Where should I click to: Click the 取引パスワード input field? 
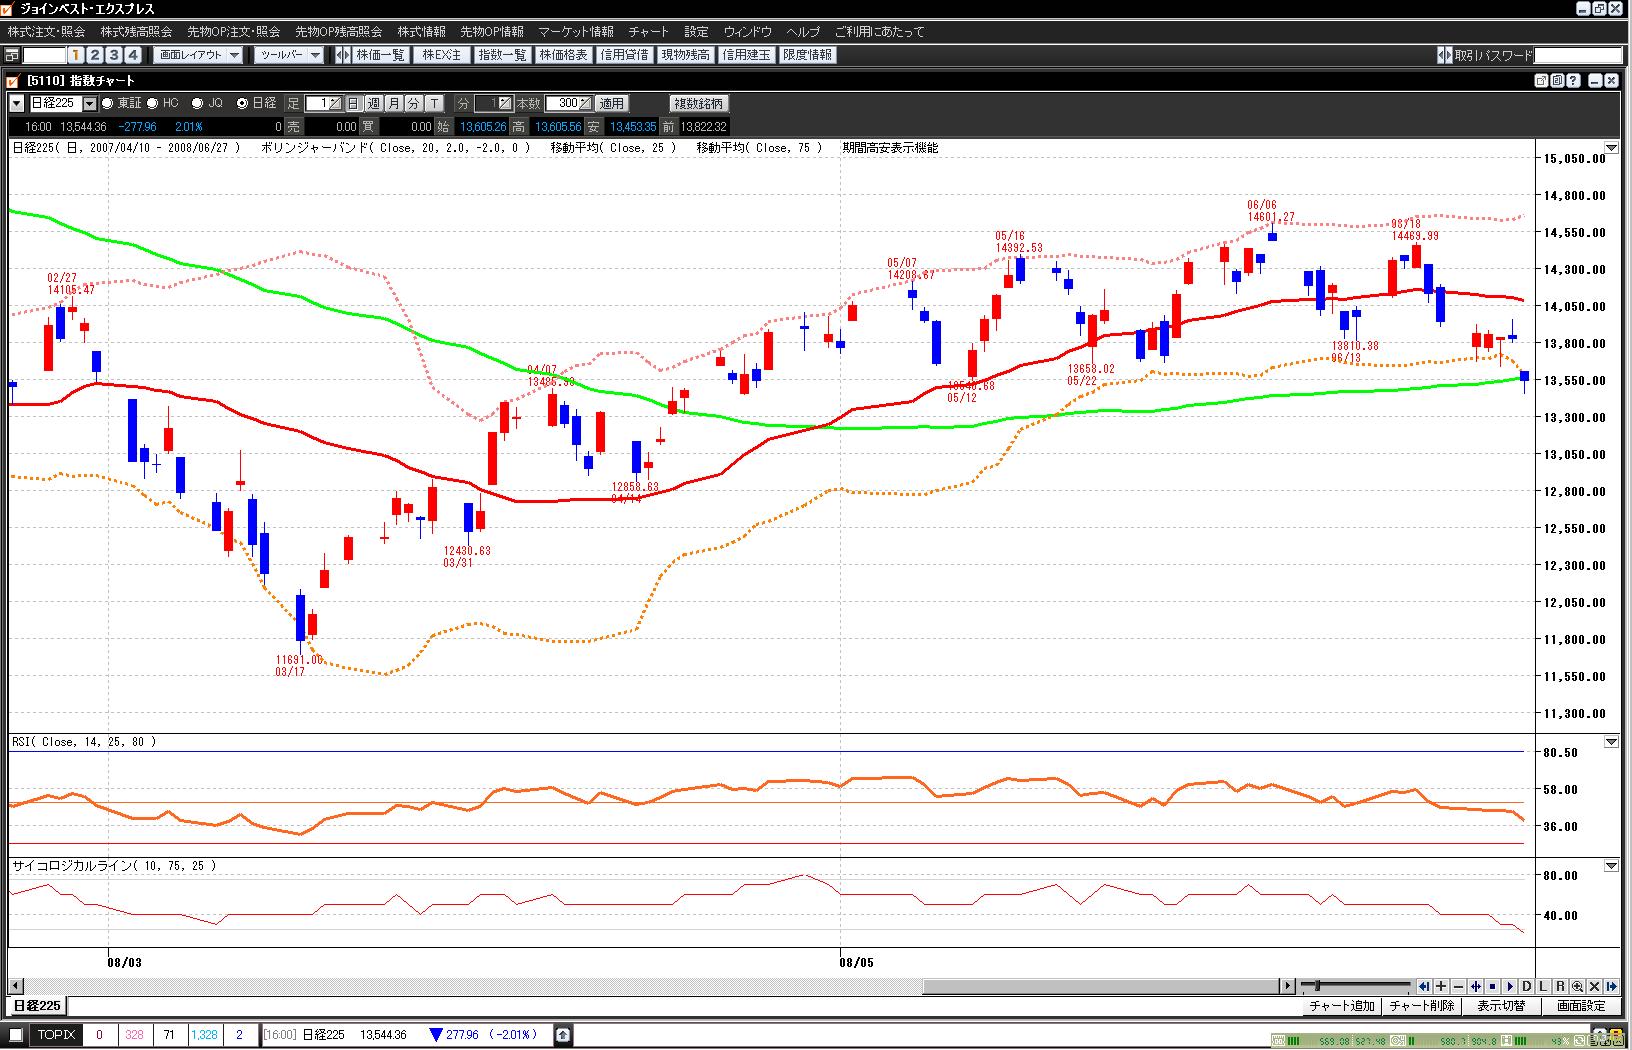click(1578, 55)
